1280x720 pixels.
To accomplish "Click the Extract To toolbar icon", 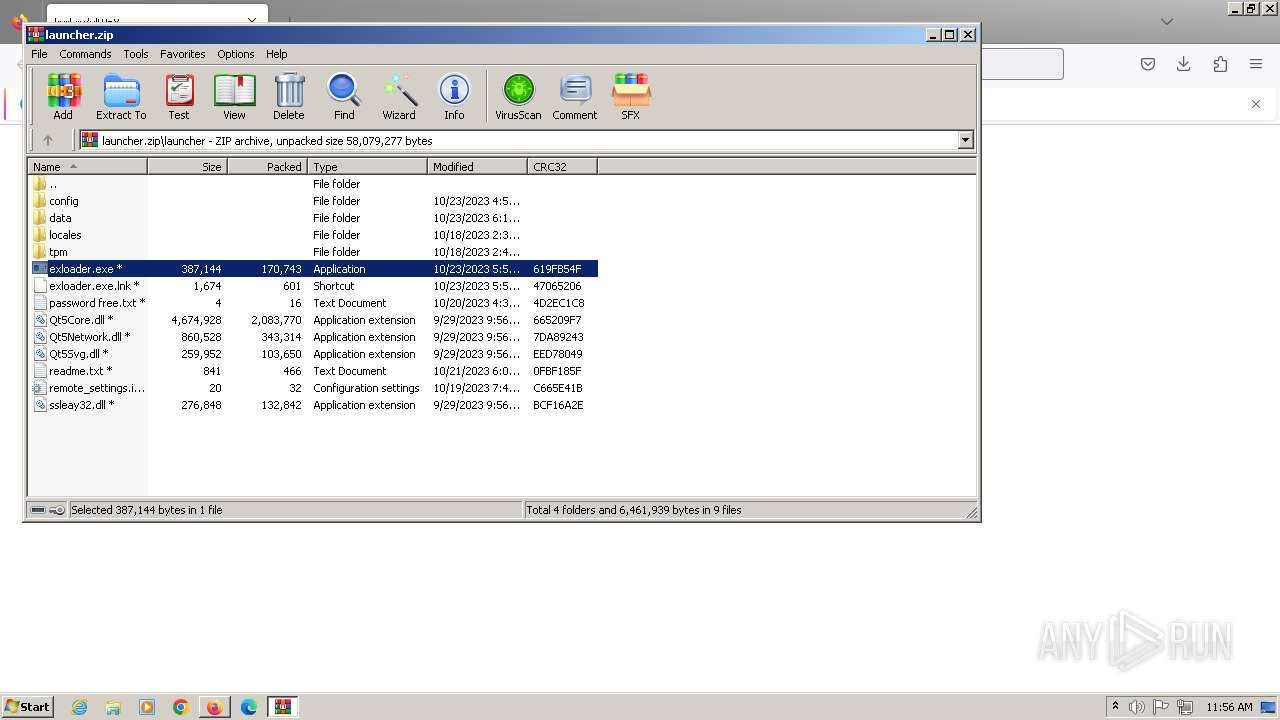I will point(121,97).
